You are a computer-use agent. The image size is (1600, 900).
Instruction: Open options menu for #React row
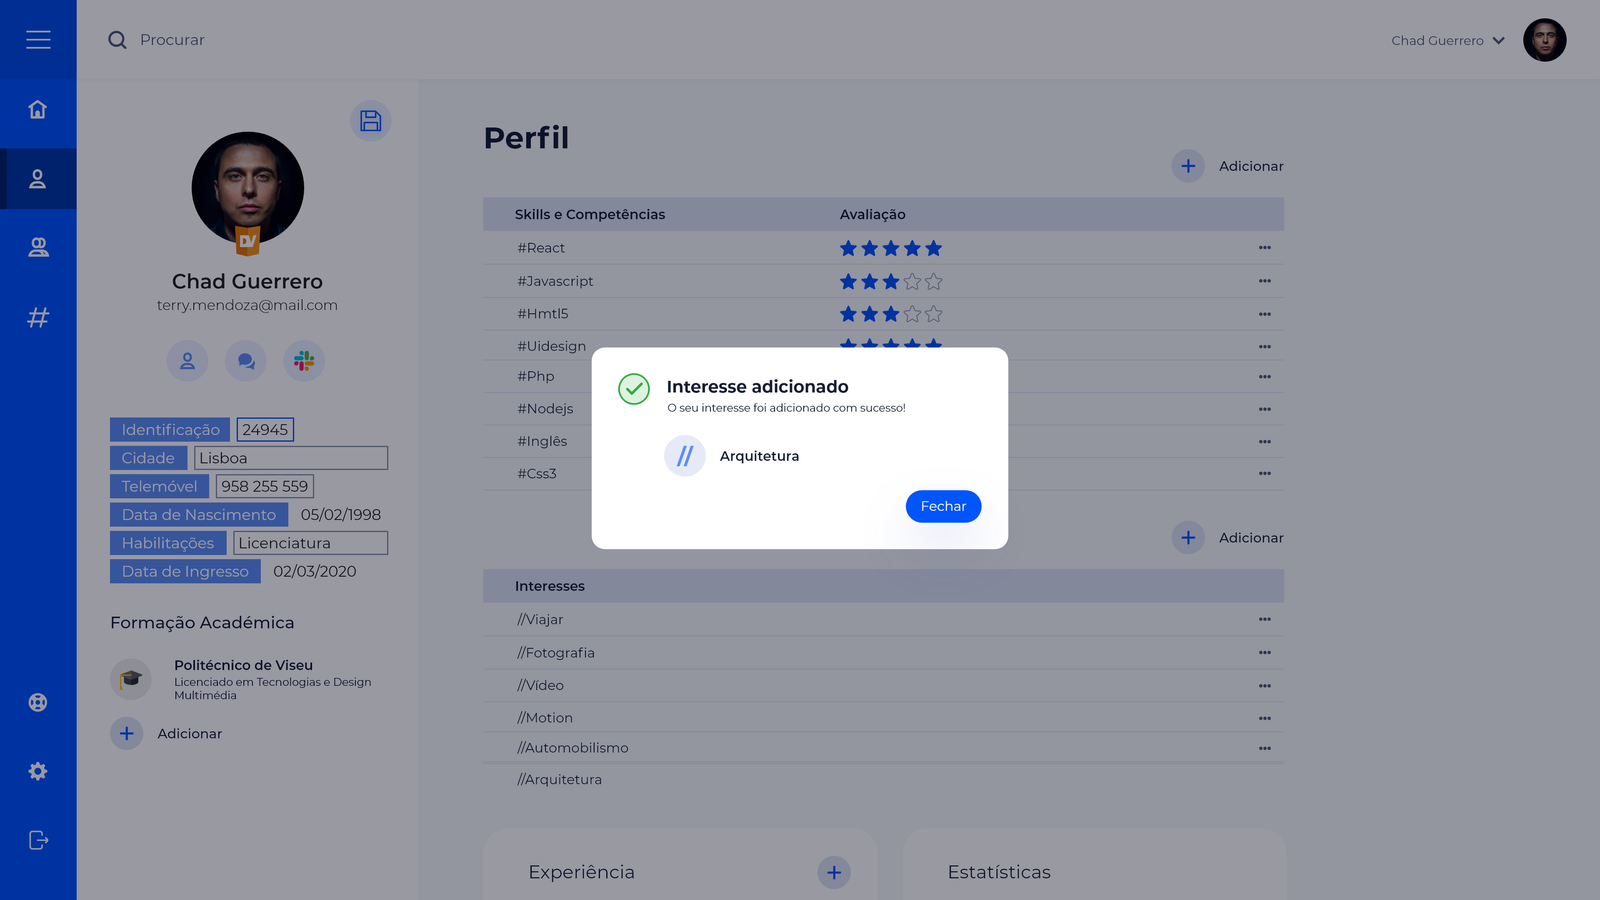coord(1264,248)
